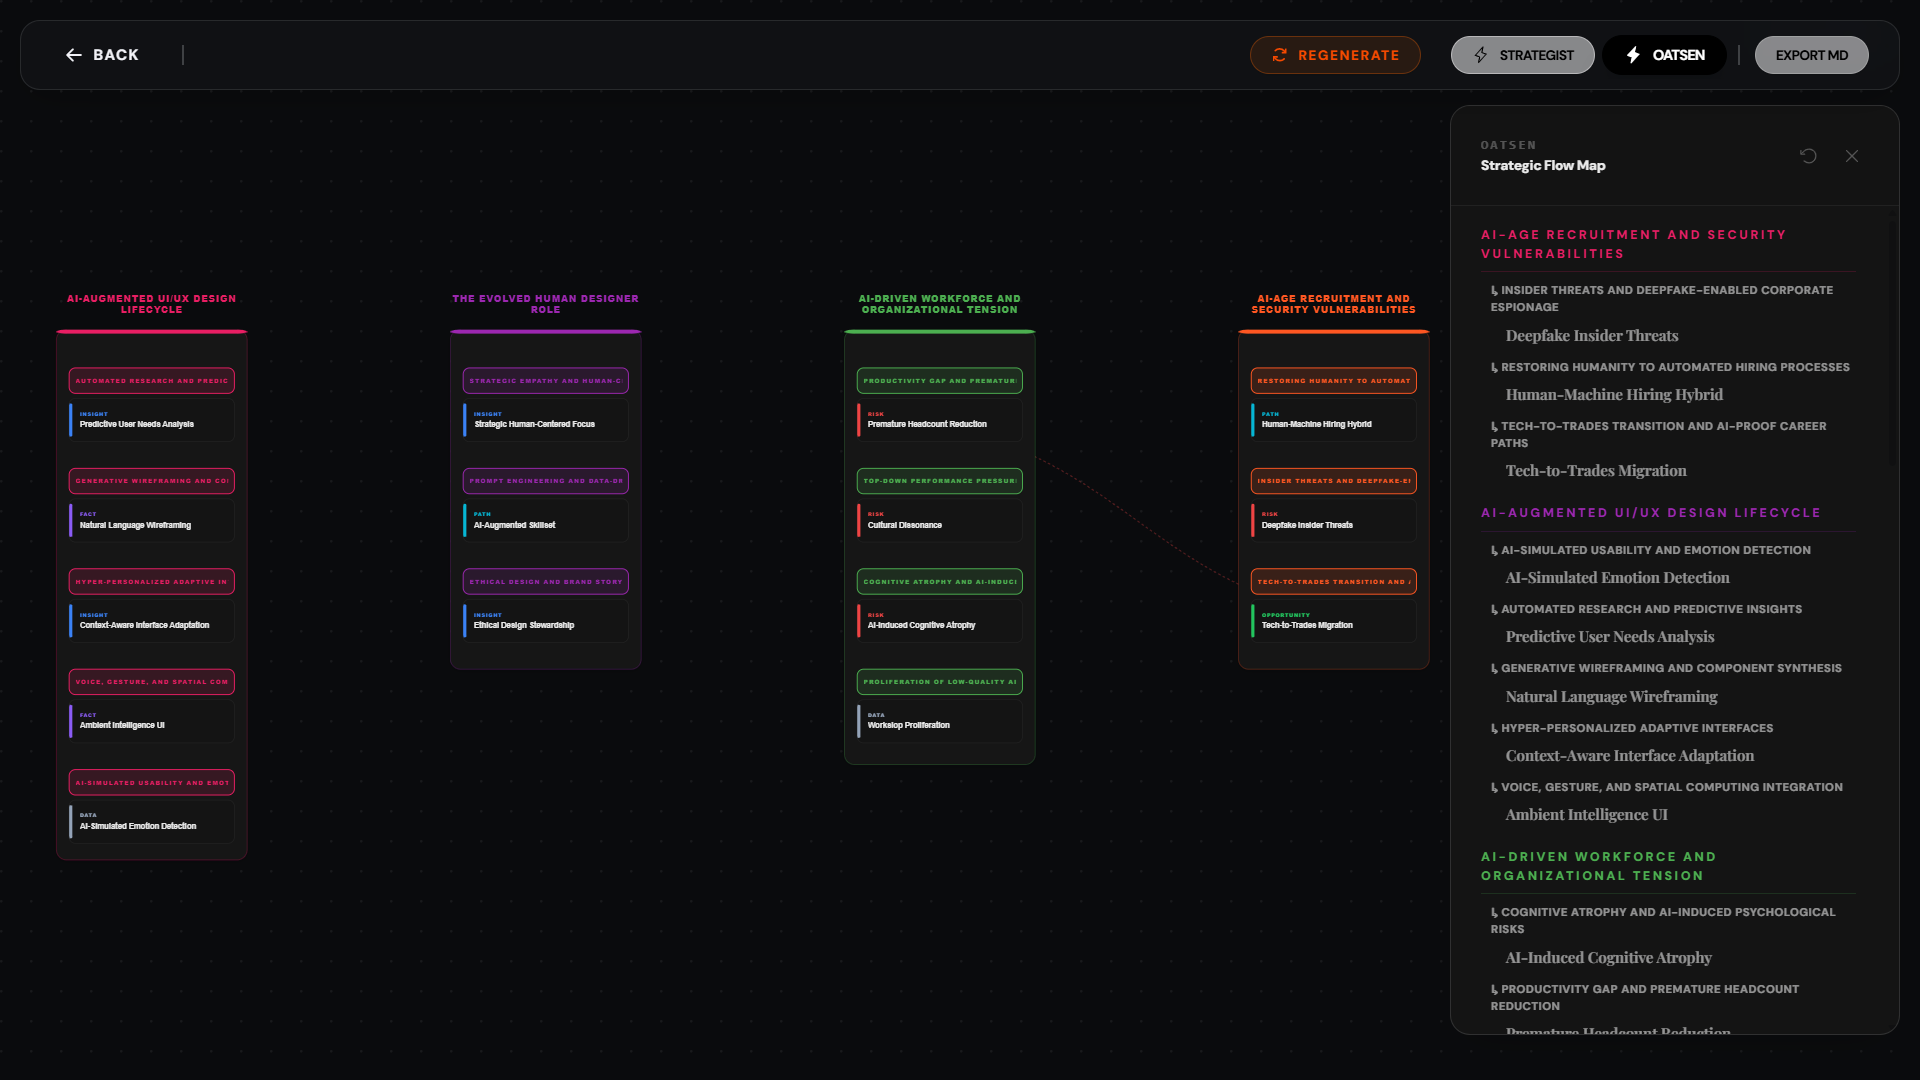The width and height of the screenshot is (1920, 1080).
Task: Select Predictive User Needs Analysis in the sidebar
Action: 1609,636
